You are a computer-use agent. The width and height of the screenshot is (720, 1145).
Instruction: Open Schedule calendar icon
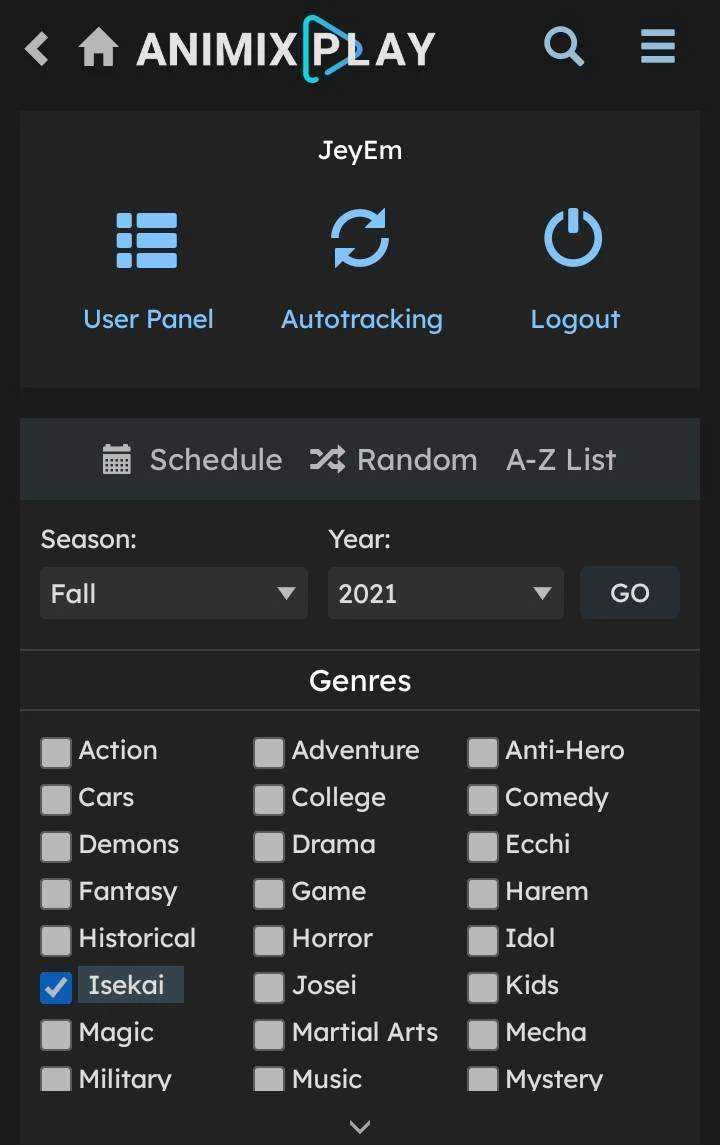[116, 459]
